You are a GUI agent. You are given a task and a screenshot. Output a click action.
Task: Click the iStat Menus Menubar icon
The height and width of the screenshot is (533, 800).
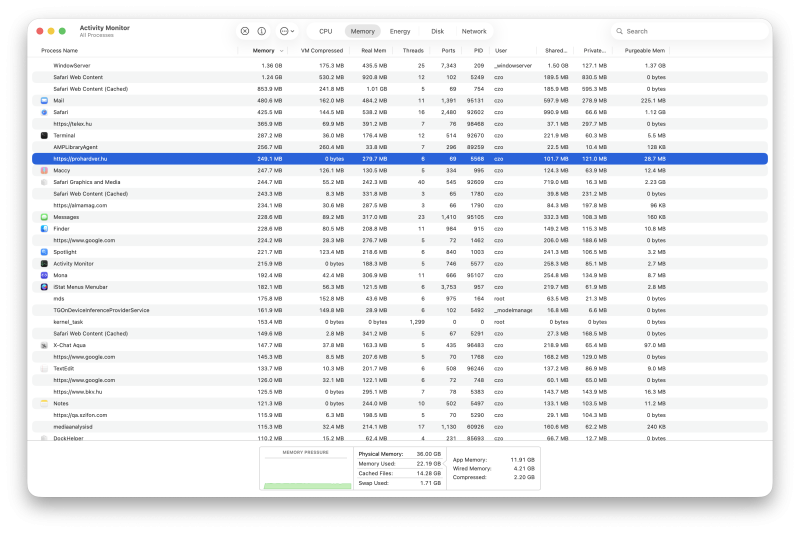44,287
